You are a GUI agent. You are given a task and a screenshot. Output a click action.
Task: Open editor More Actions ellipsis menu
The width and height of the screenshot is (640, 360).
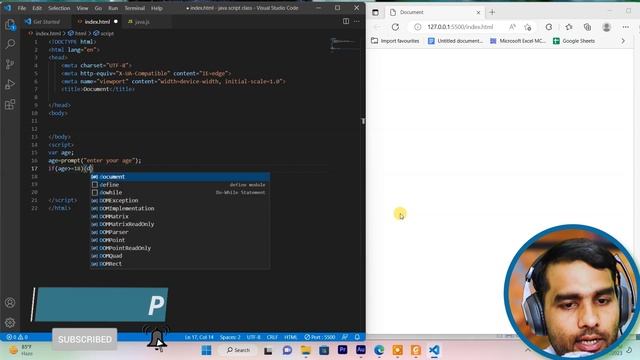(x=357, y=21)
